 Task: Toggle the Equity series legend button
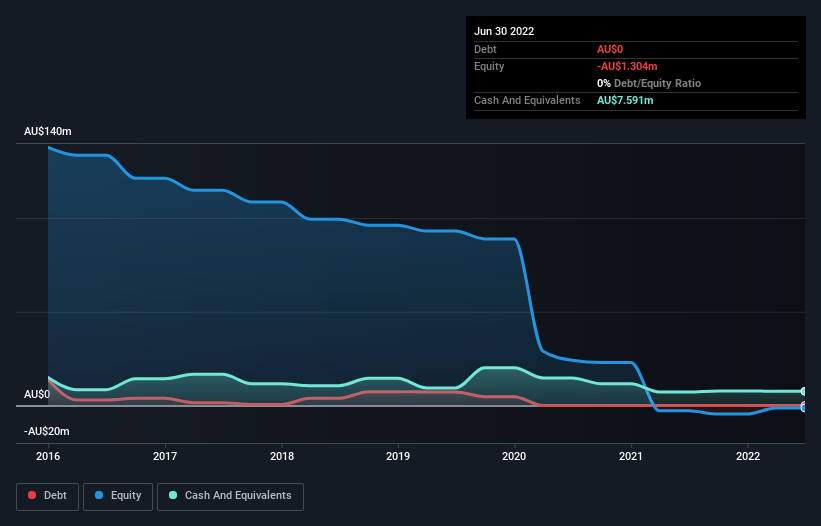(x=118, y=496)
